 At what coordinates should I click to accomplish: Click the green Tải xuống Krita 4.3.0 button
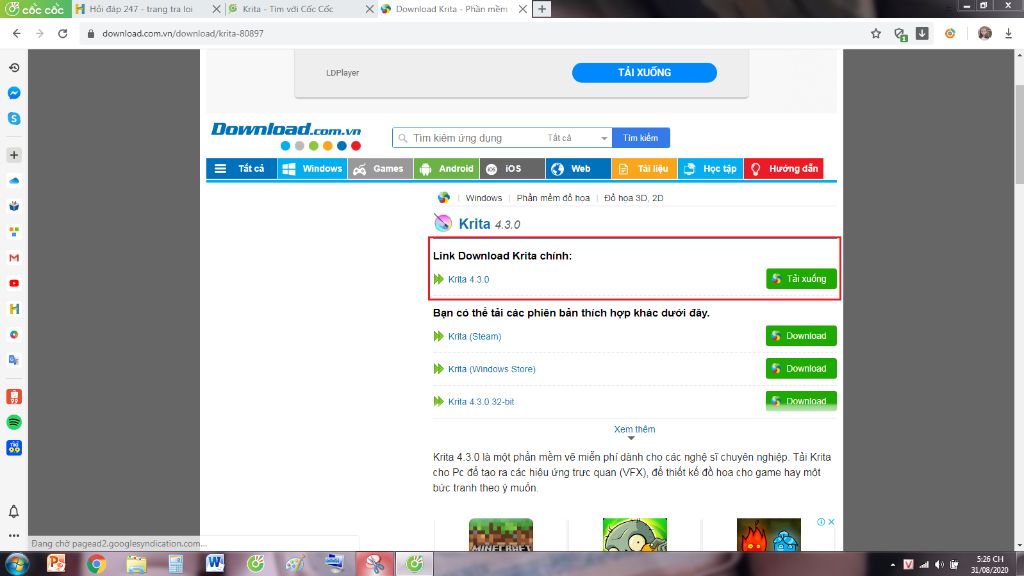[x=801, y=279]
